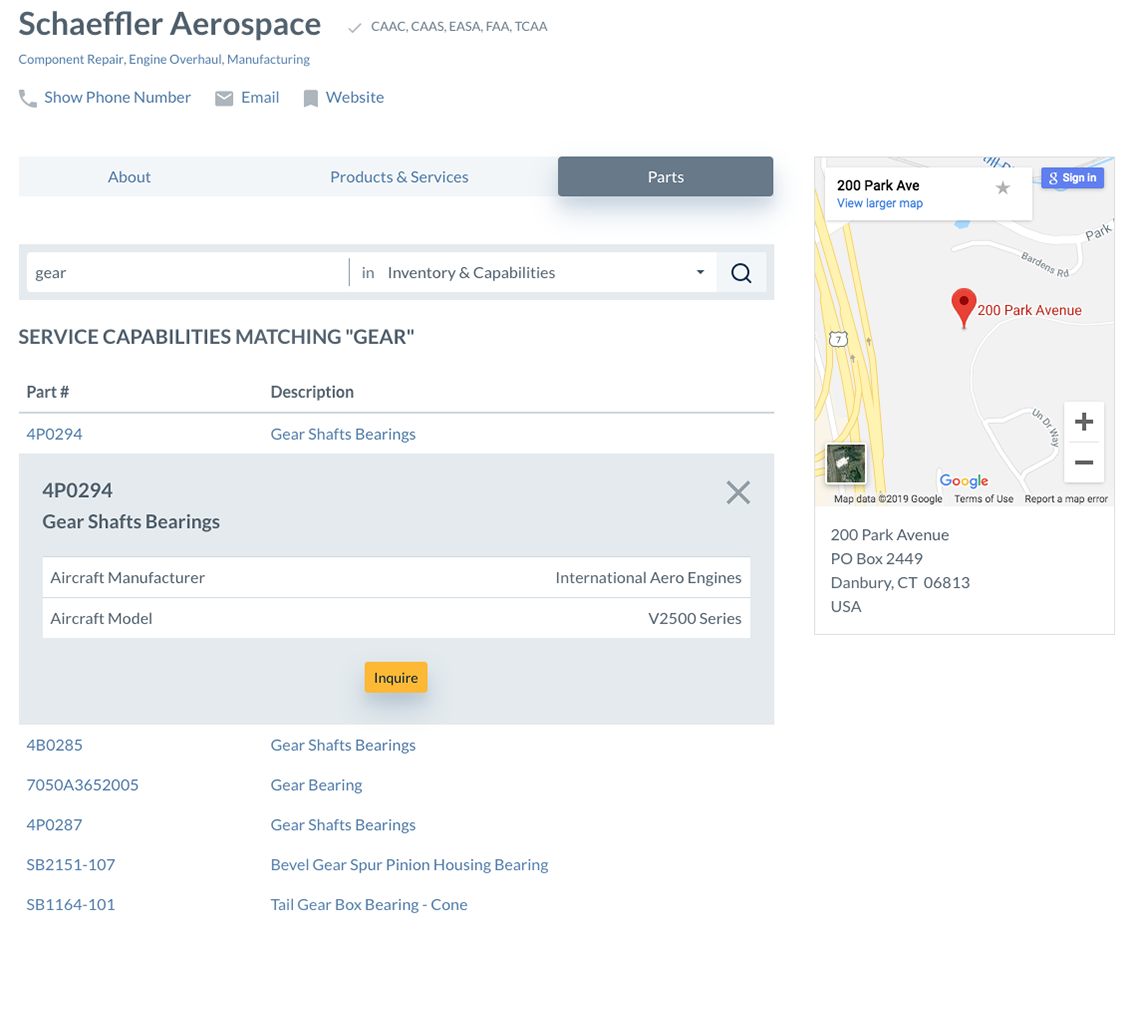Screen dimensions: 1131x1016
Task: Click the phone icon beside Show Phone Number
Action: coord(28,98)
